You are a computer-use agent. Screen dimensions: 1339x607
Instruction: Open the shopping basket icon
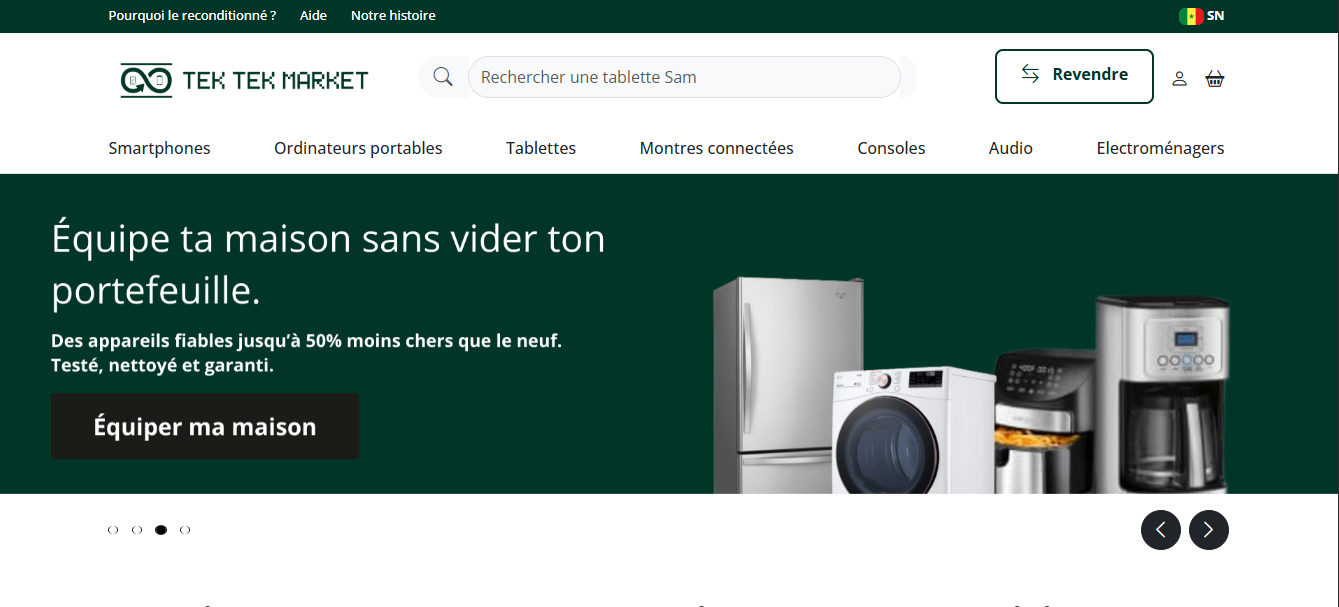click(1215, 78)
